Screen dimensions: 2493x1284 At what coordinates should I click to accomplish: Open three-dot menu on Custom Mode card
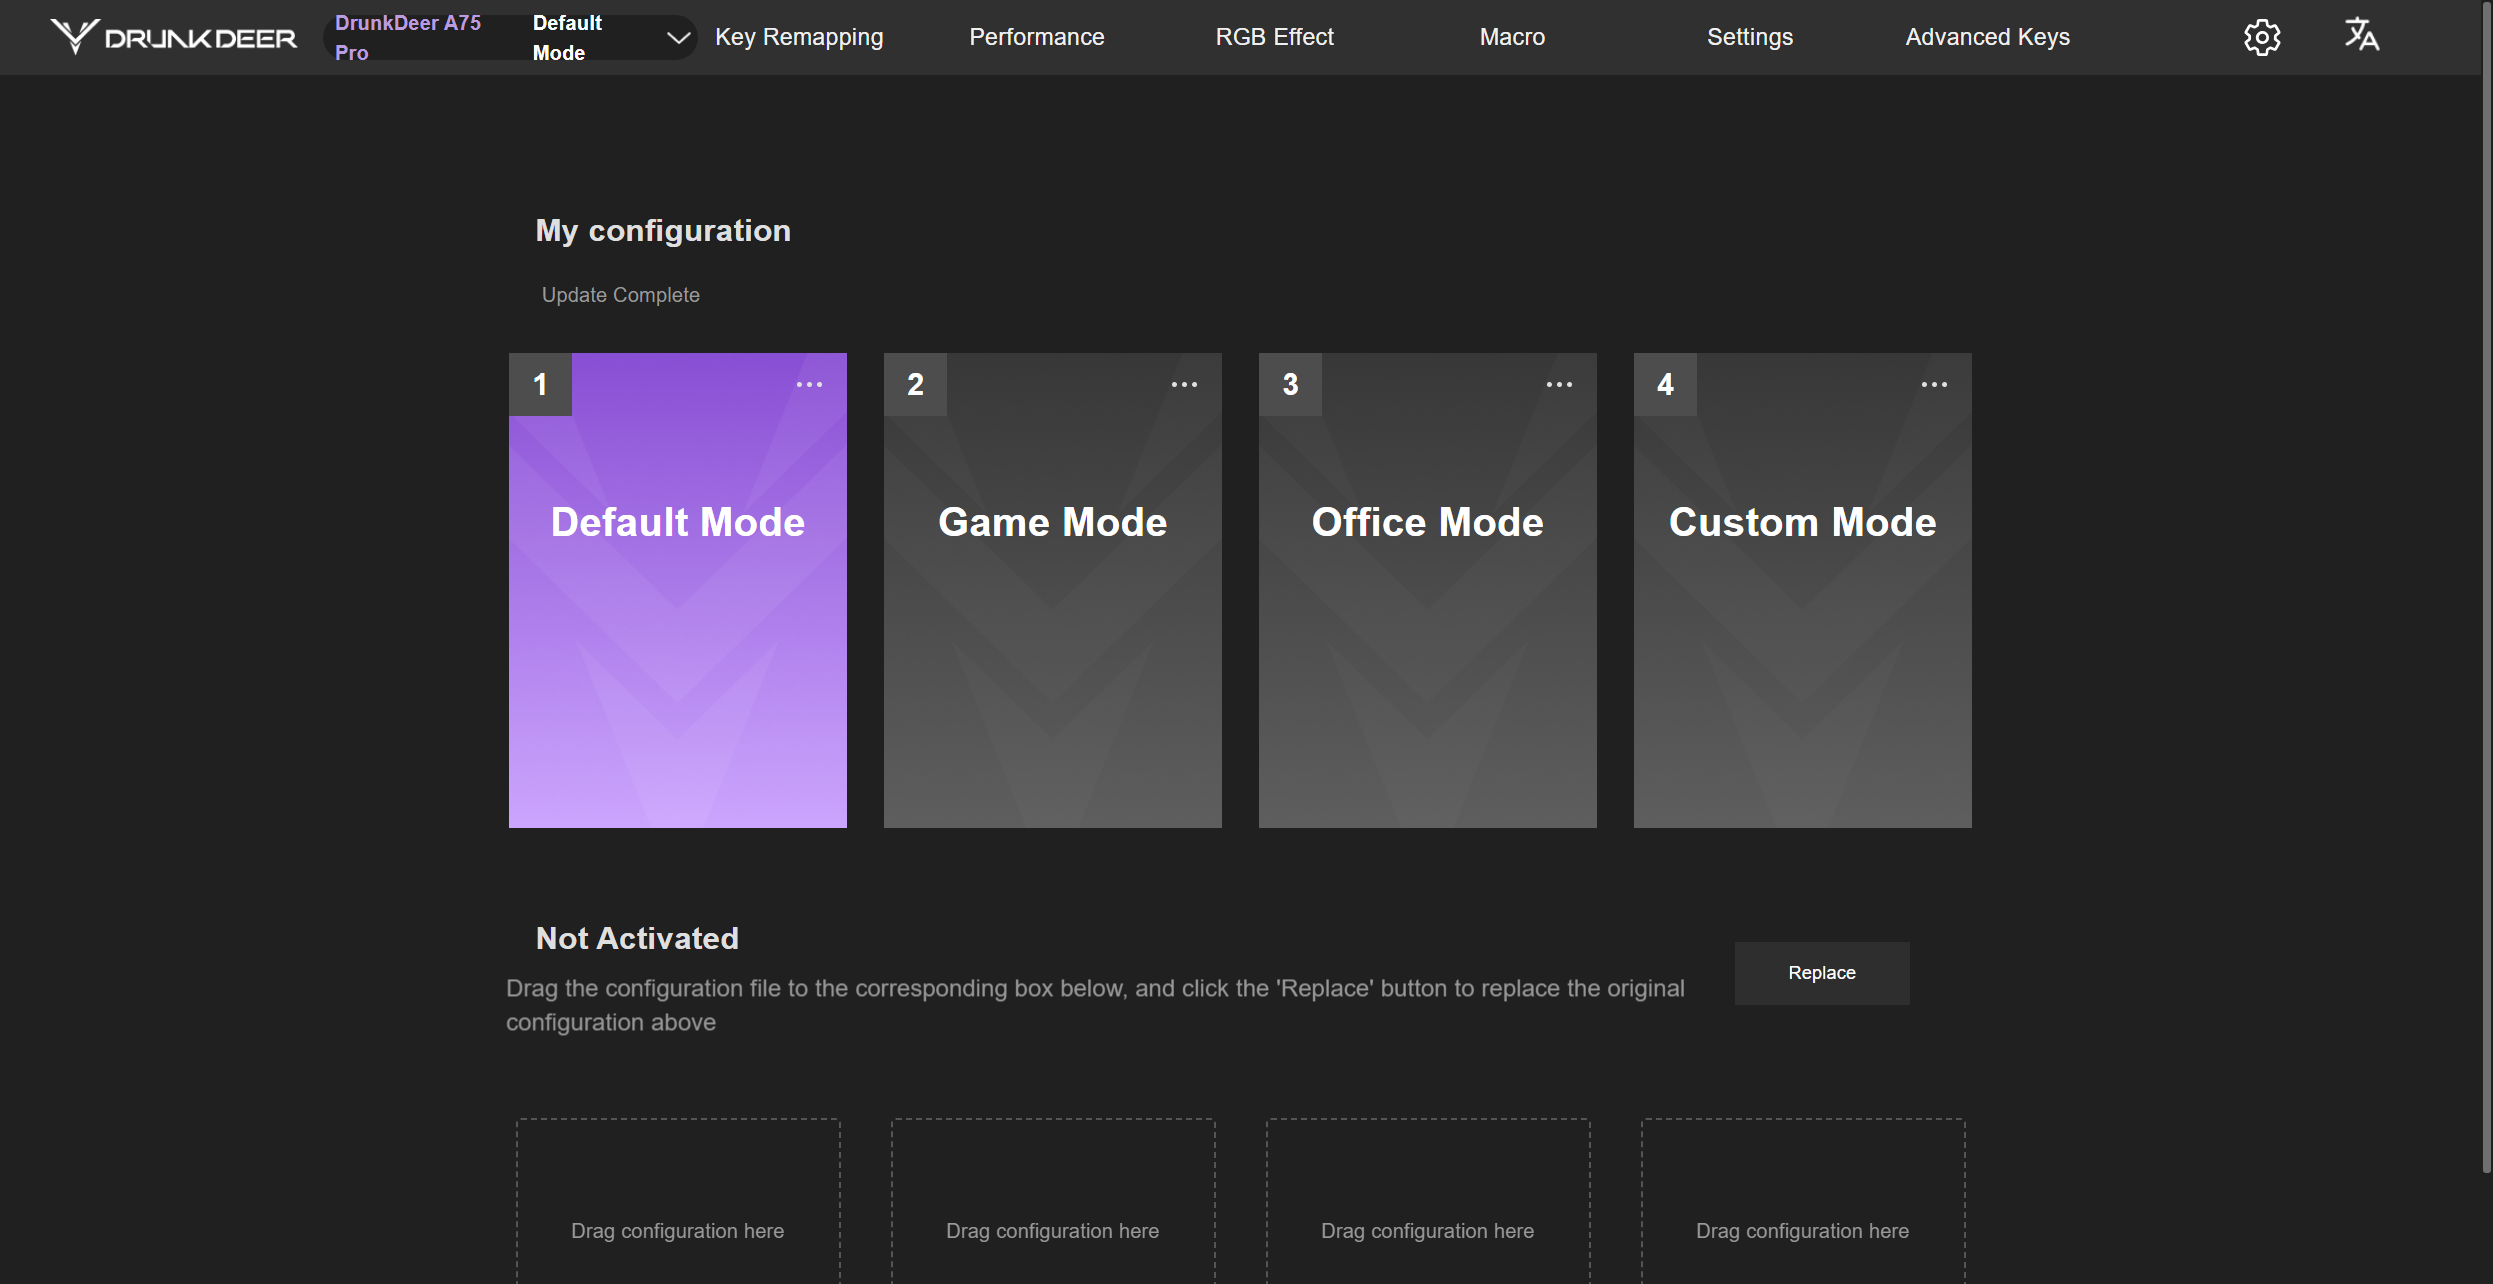point(1934,385)
